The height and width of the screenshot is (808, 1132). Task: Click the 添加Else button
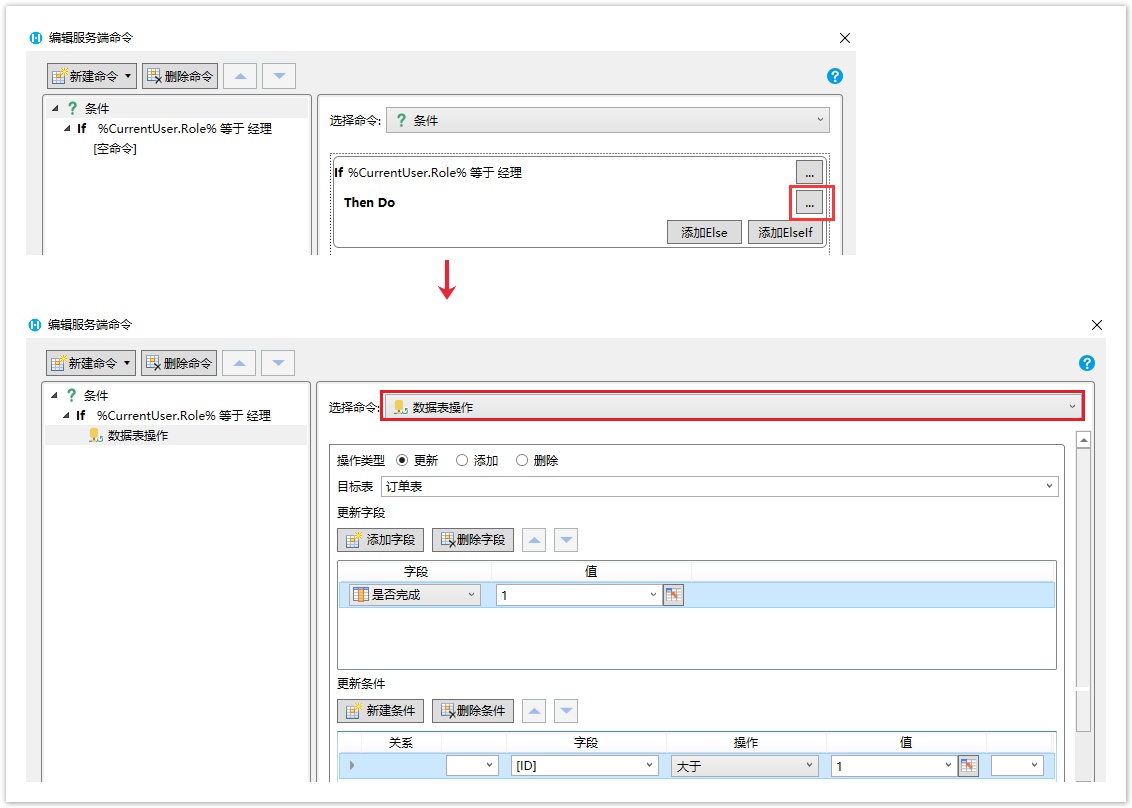tap(704, 233)
